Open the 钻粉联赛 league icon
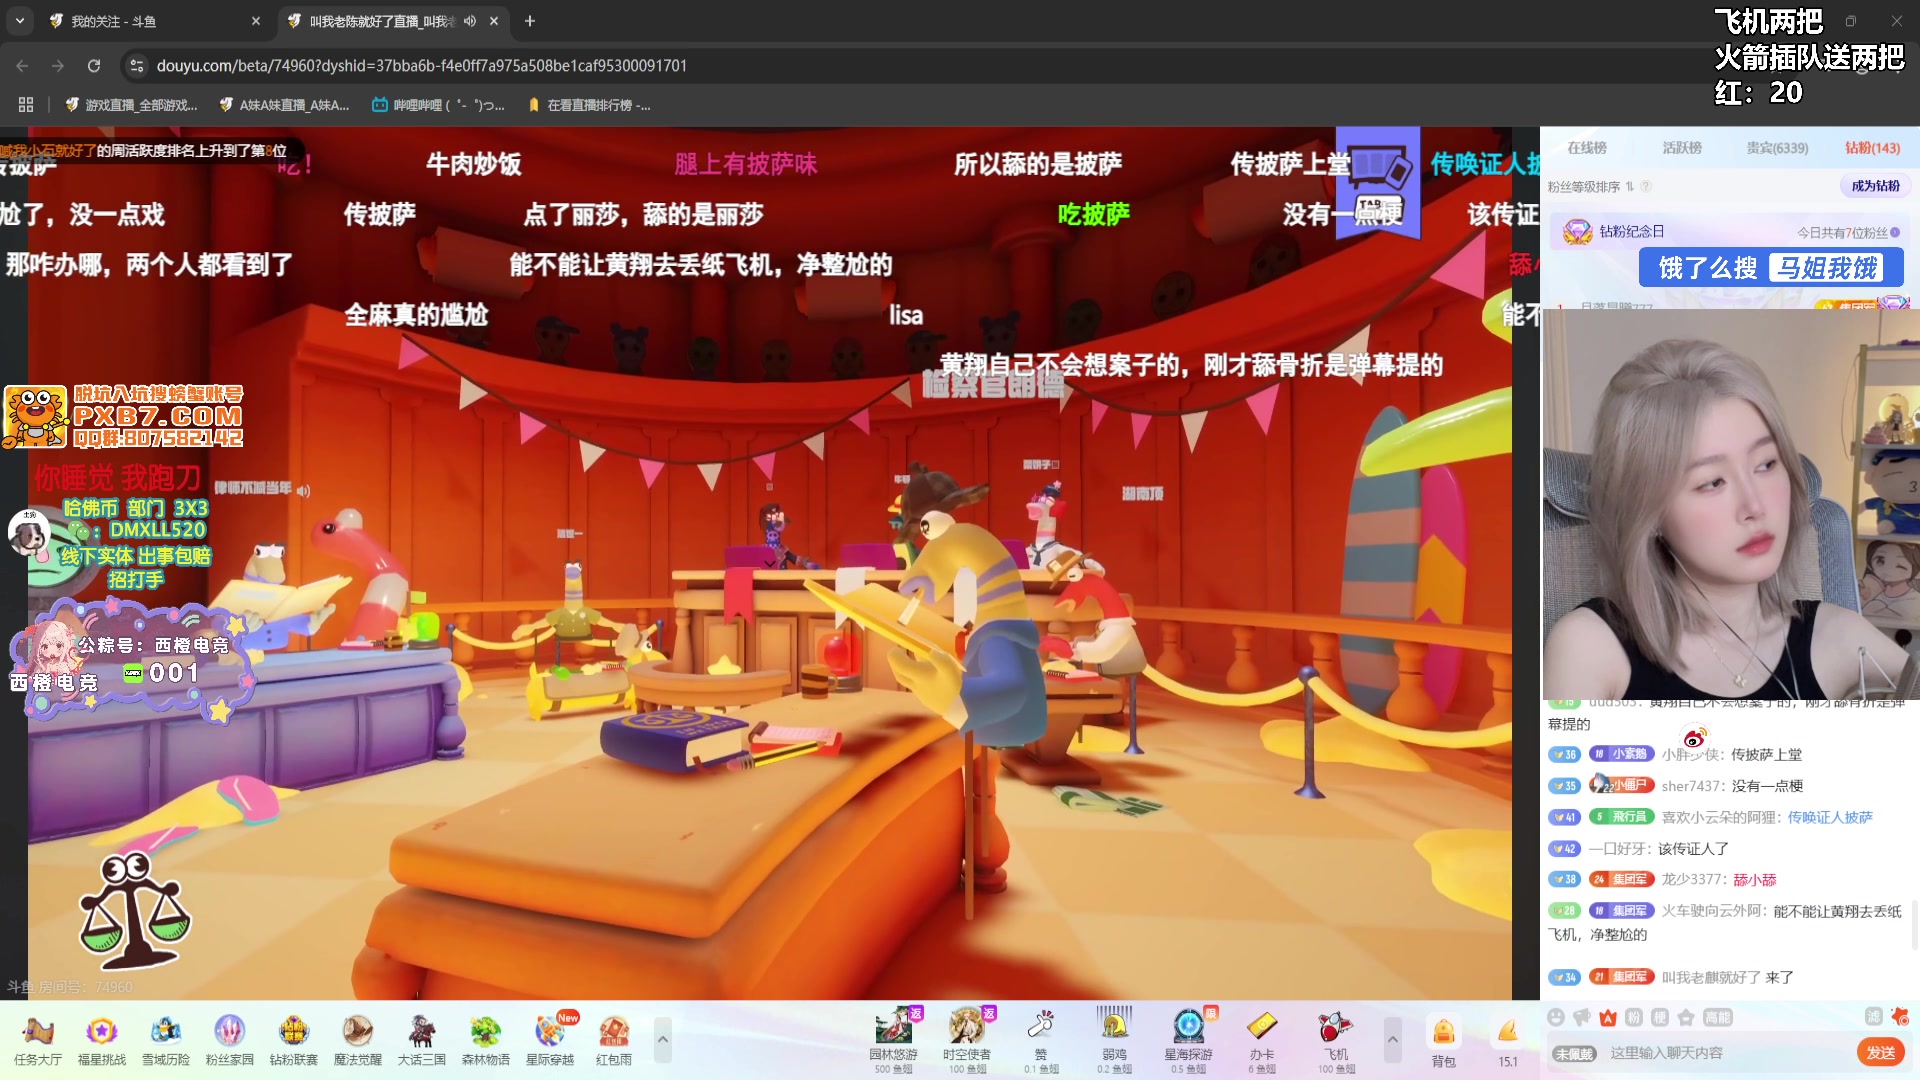The height and width of the screenshot is (1080, 1920). (x=294, y=1040)
